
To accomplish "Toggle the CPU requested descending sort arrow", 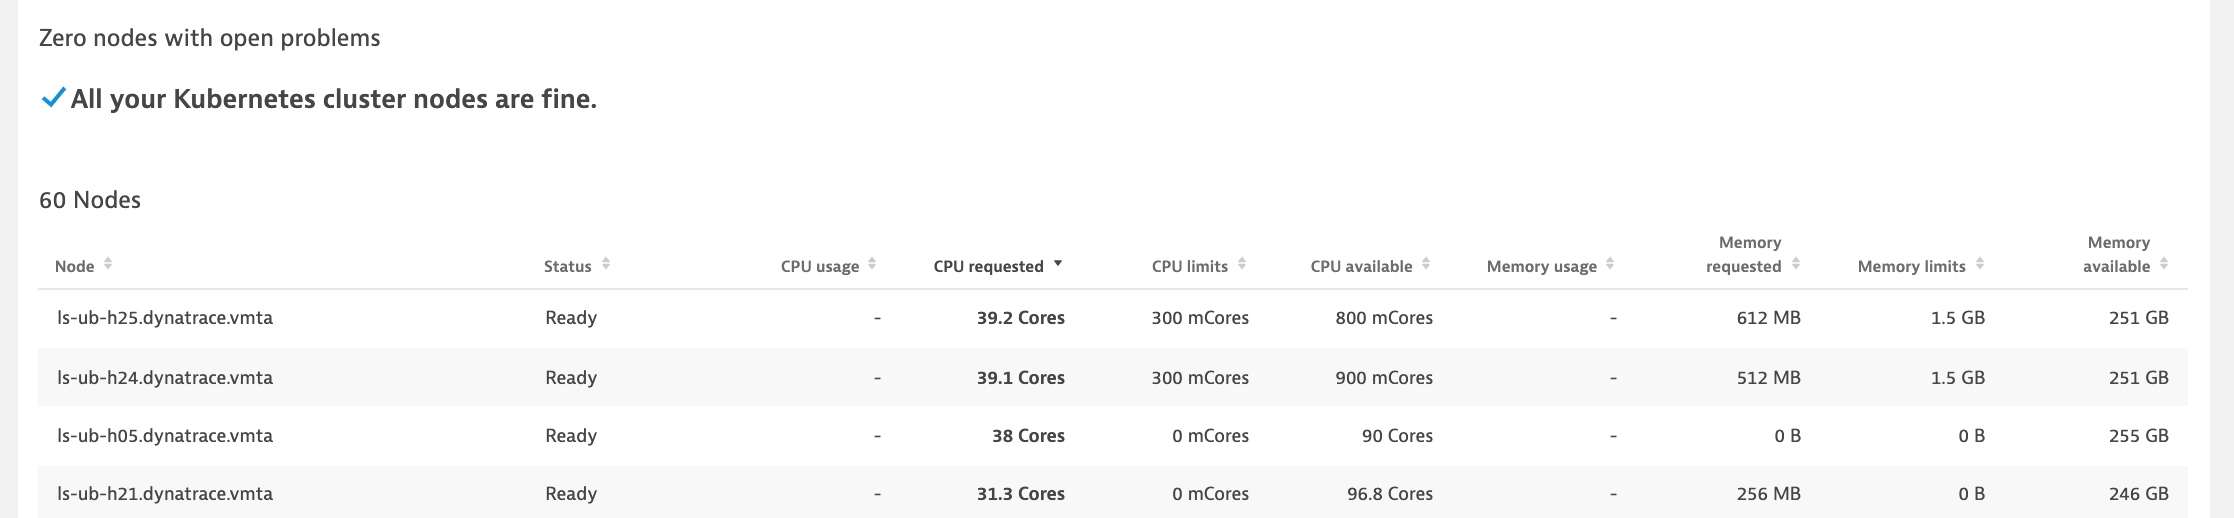I will coord(1058,264).
